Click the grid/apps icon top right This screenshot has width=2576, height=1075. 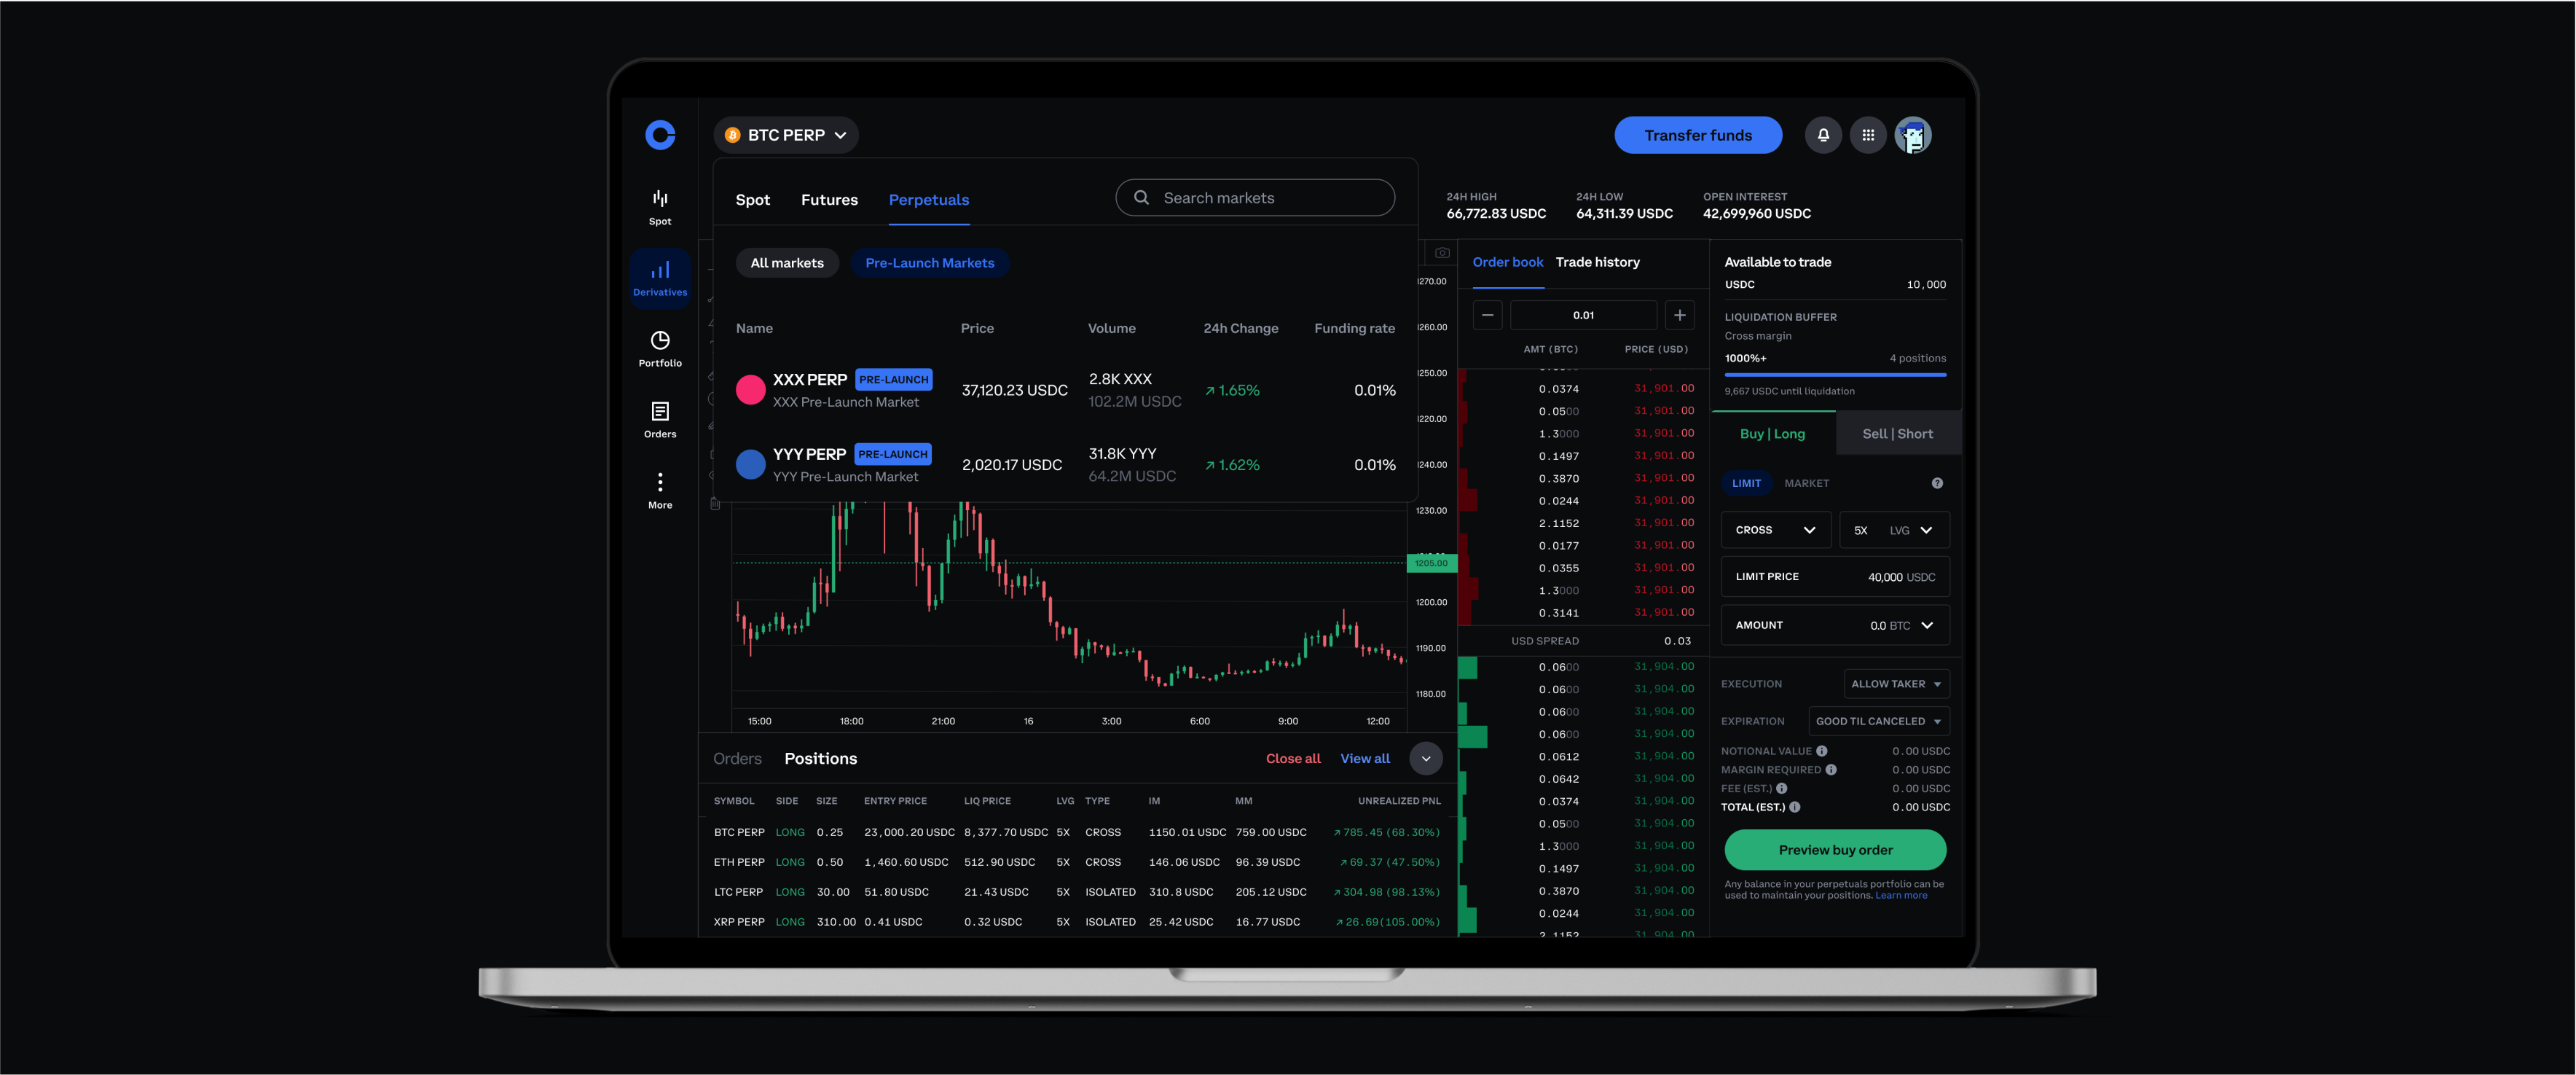1868,133
